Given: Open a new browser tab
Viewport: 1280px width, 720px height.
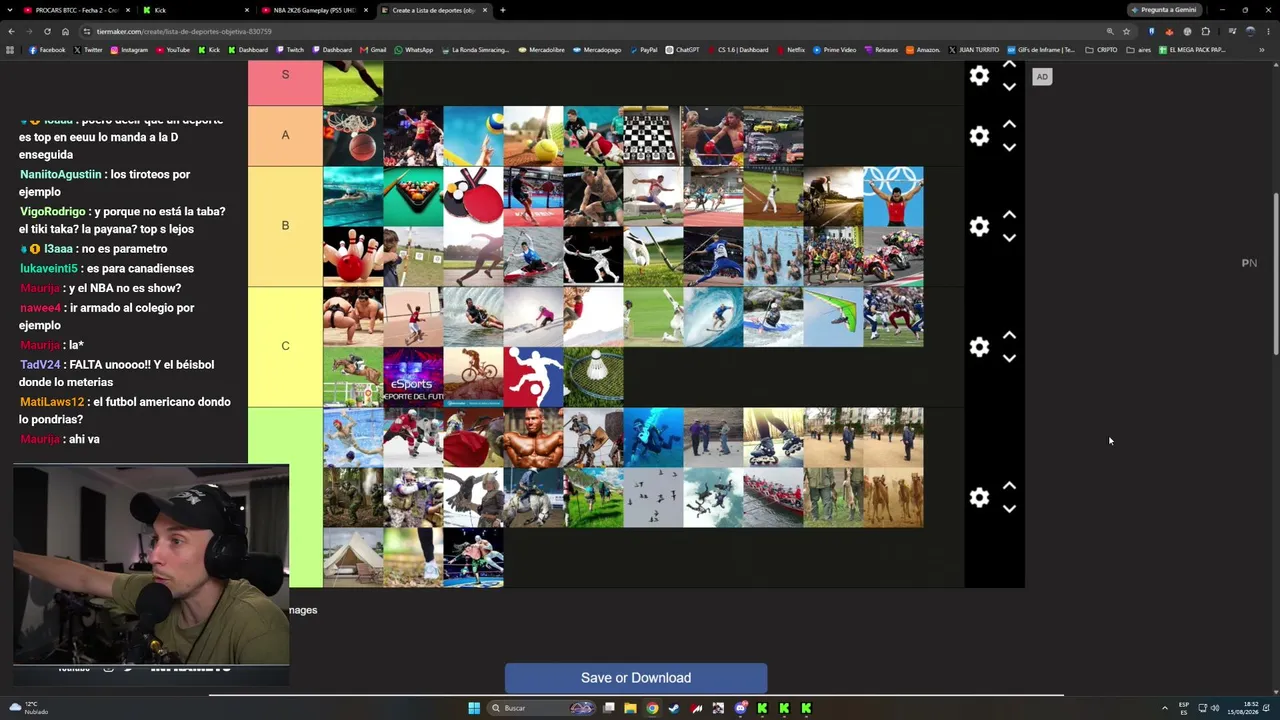Looking at the screenshot, I should [x=503, y=10].
